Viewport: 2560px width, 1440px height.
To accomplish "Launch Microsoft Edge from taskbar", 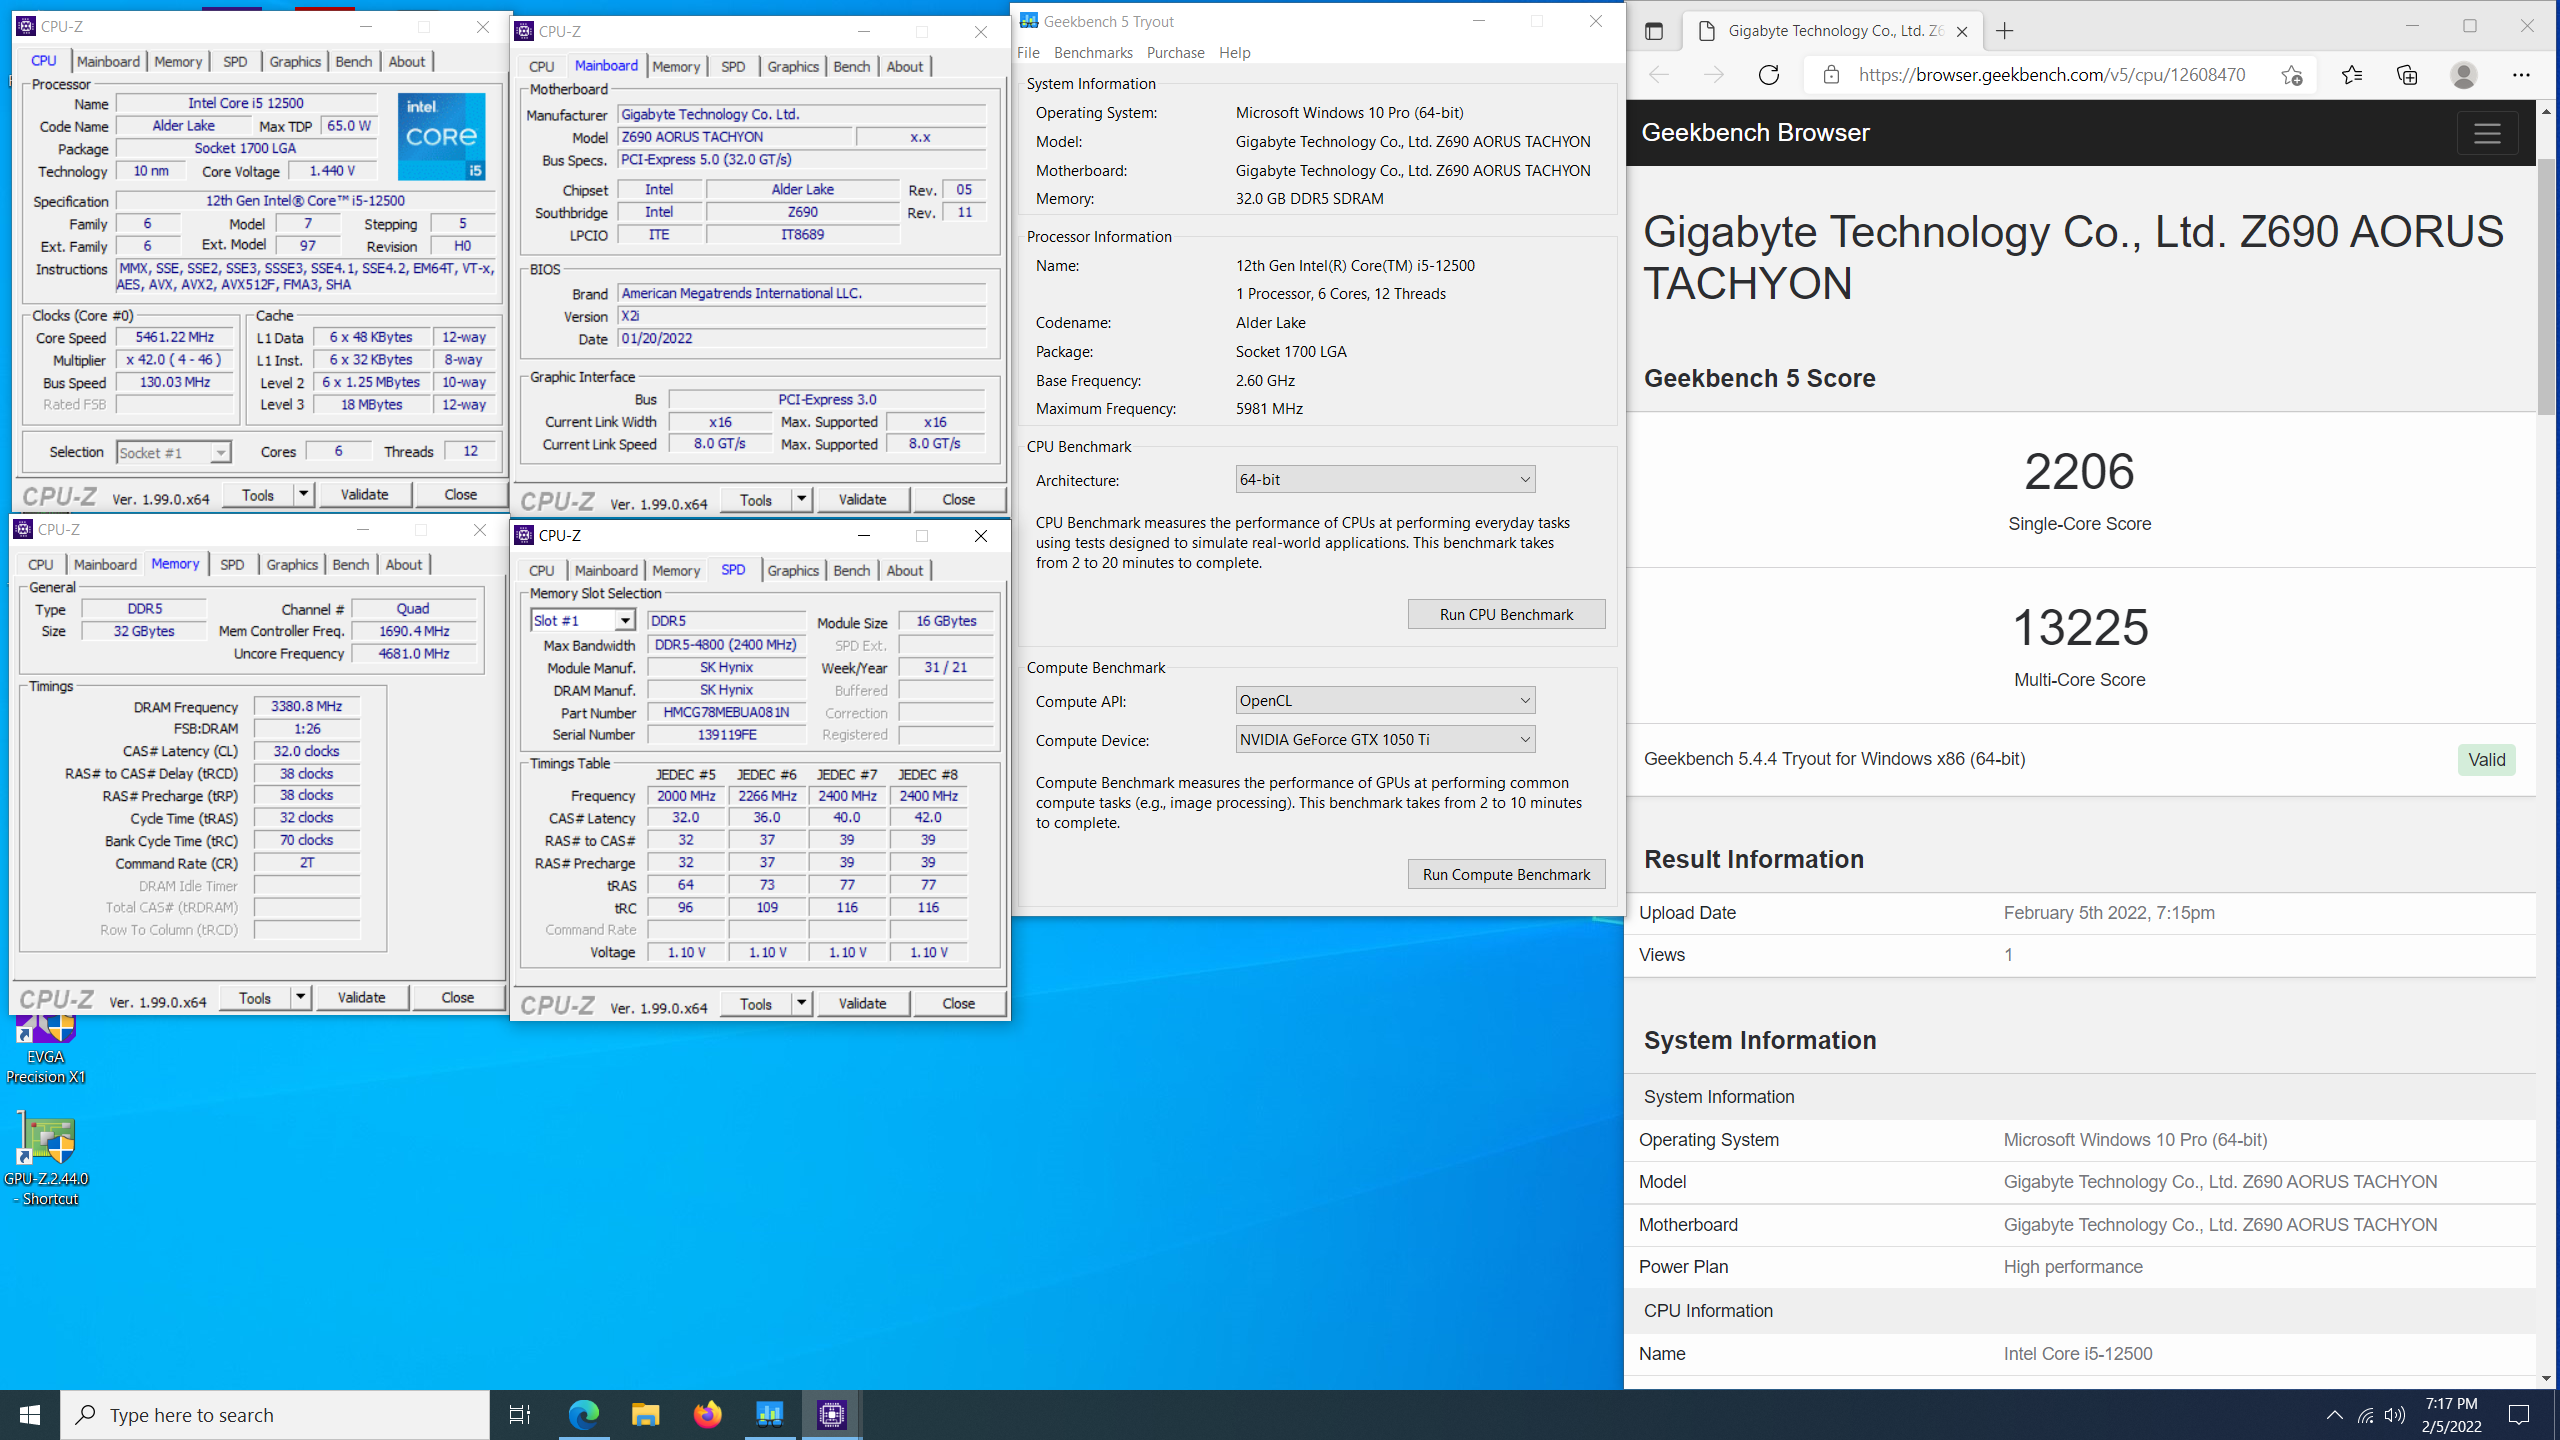I will pyautogui.click(x=583, y=1414).
